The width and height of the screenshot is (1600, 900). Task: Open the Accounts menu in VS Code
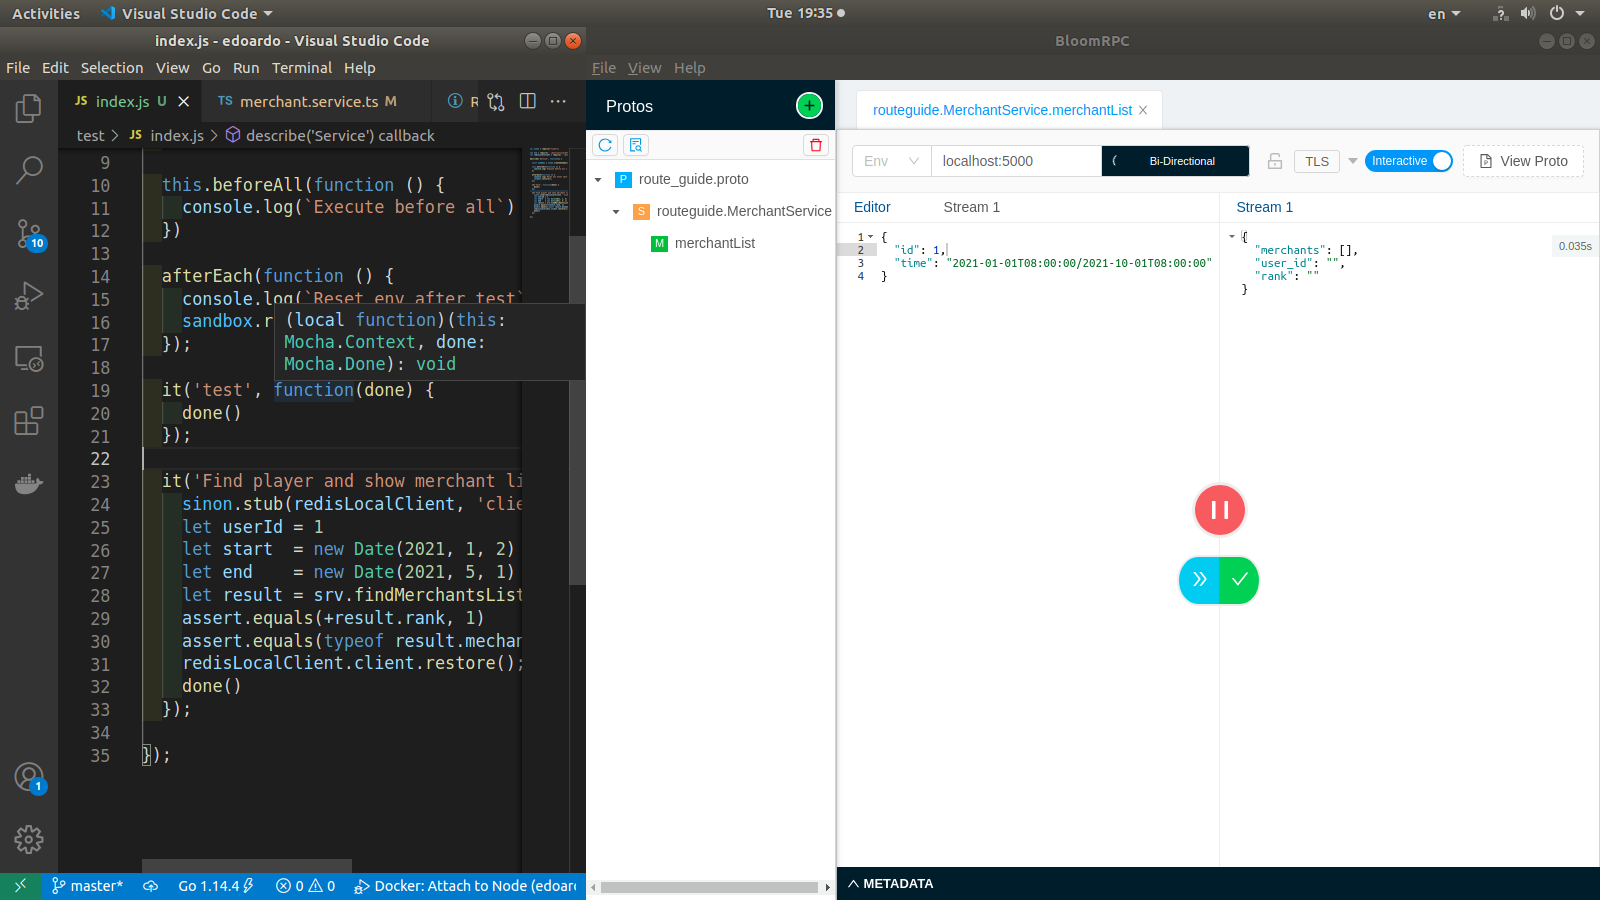point(29,777)
